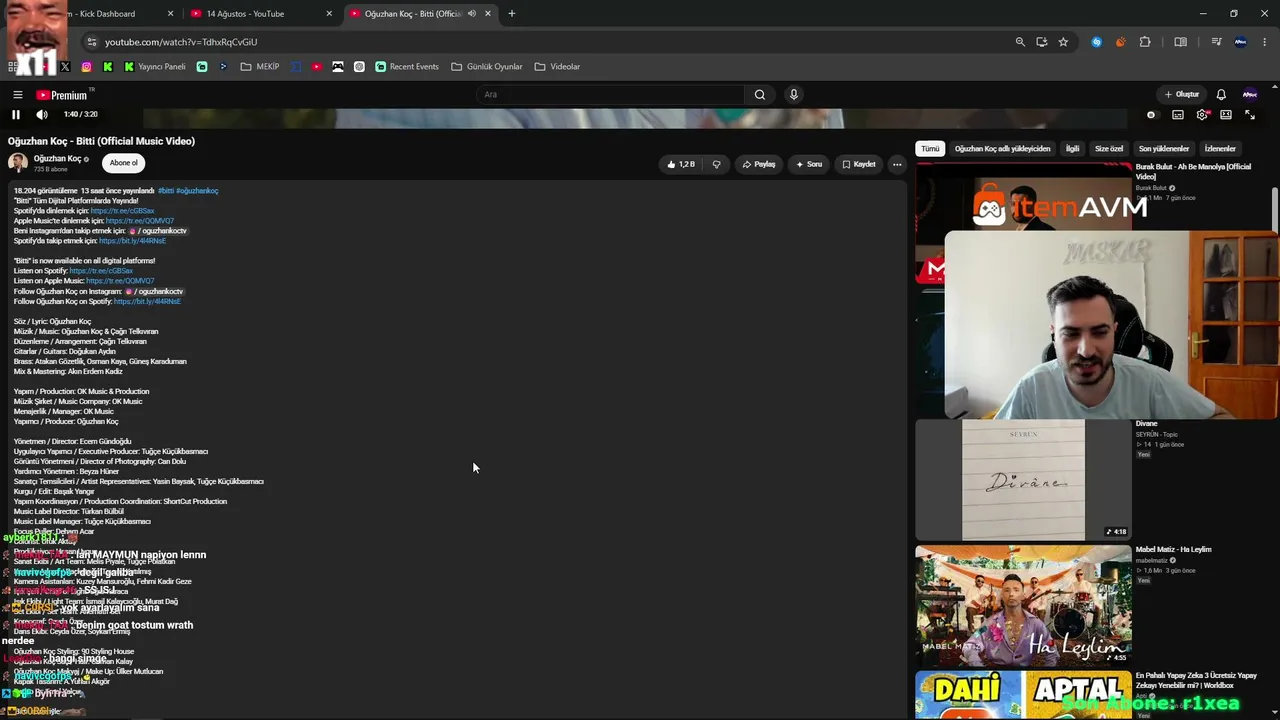
Task: Open the Chrome three-dot menu
Action: [1265, 42]
